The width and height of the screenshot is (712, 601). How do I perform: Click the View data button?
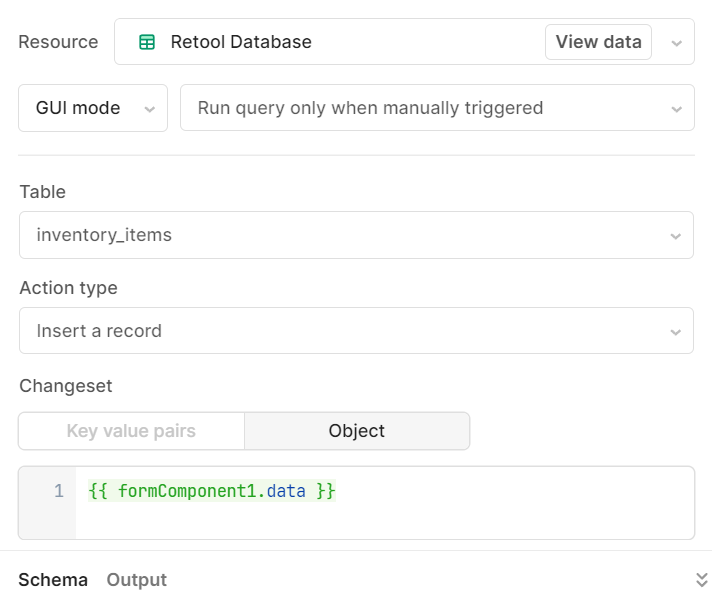pos(598,42)
